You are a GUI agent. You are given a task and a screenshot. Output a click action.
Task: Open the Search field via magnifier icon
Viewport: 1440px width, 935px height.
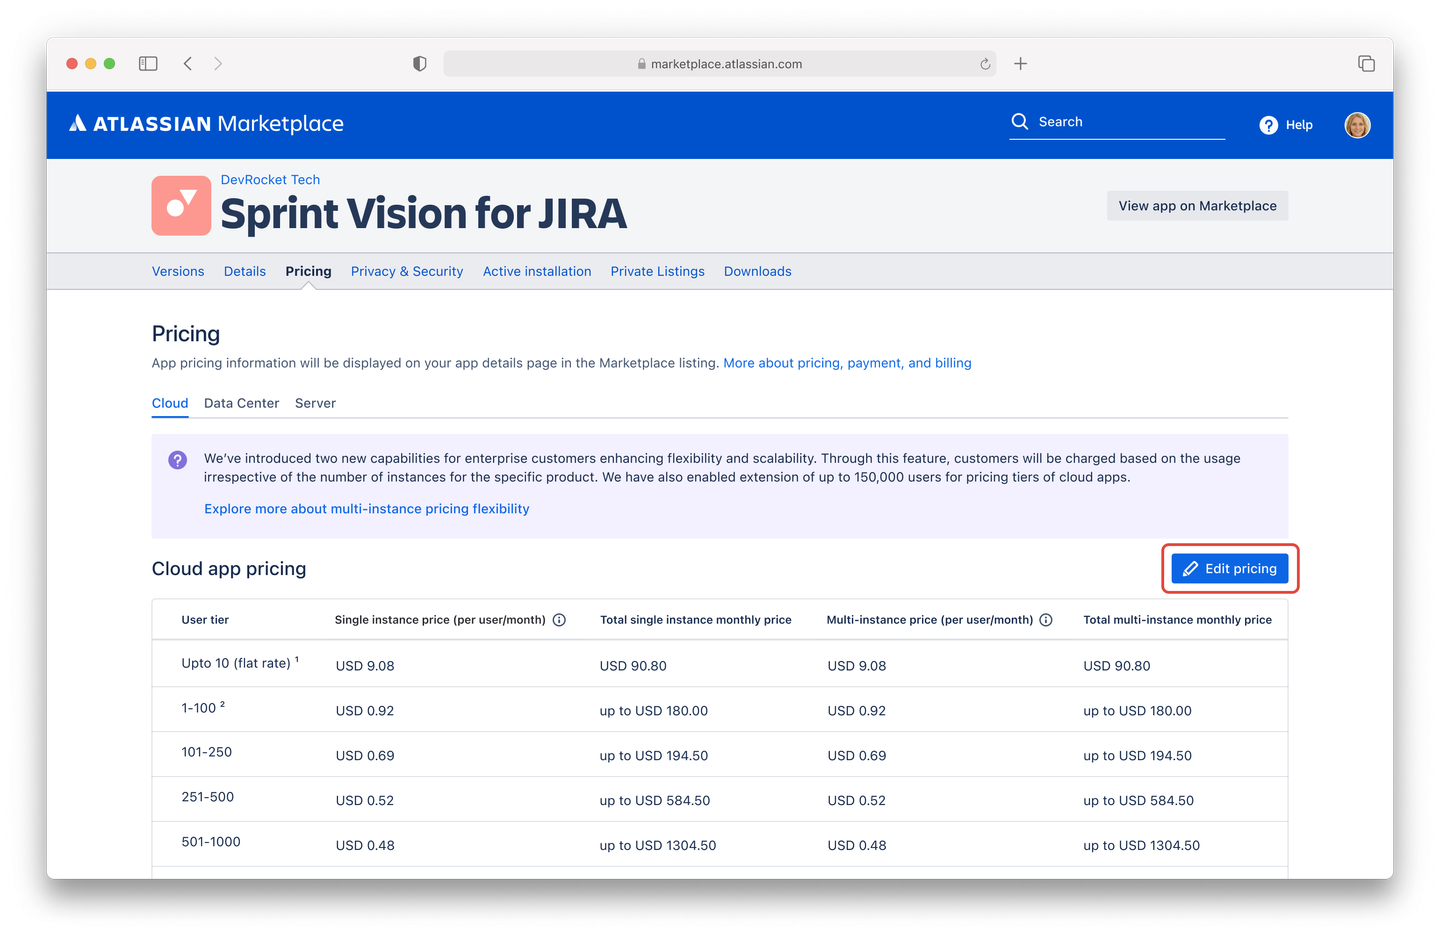[x=1019, y=121]
